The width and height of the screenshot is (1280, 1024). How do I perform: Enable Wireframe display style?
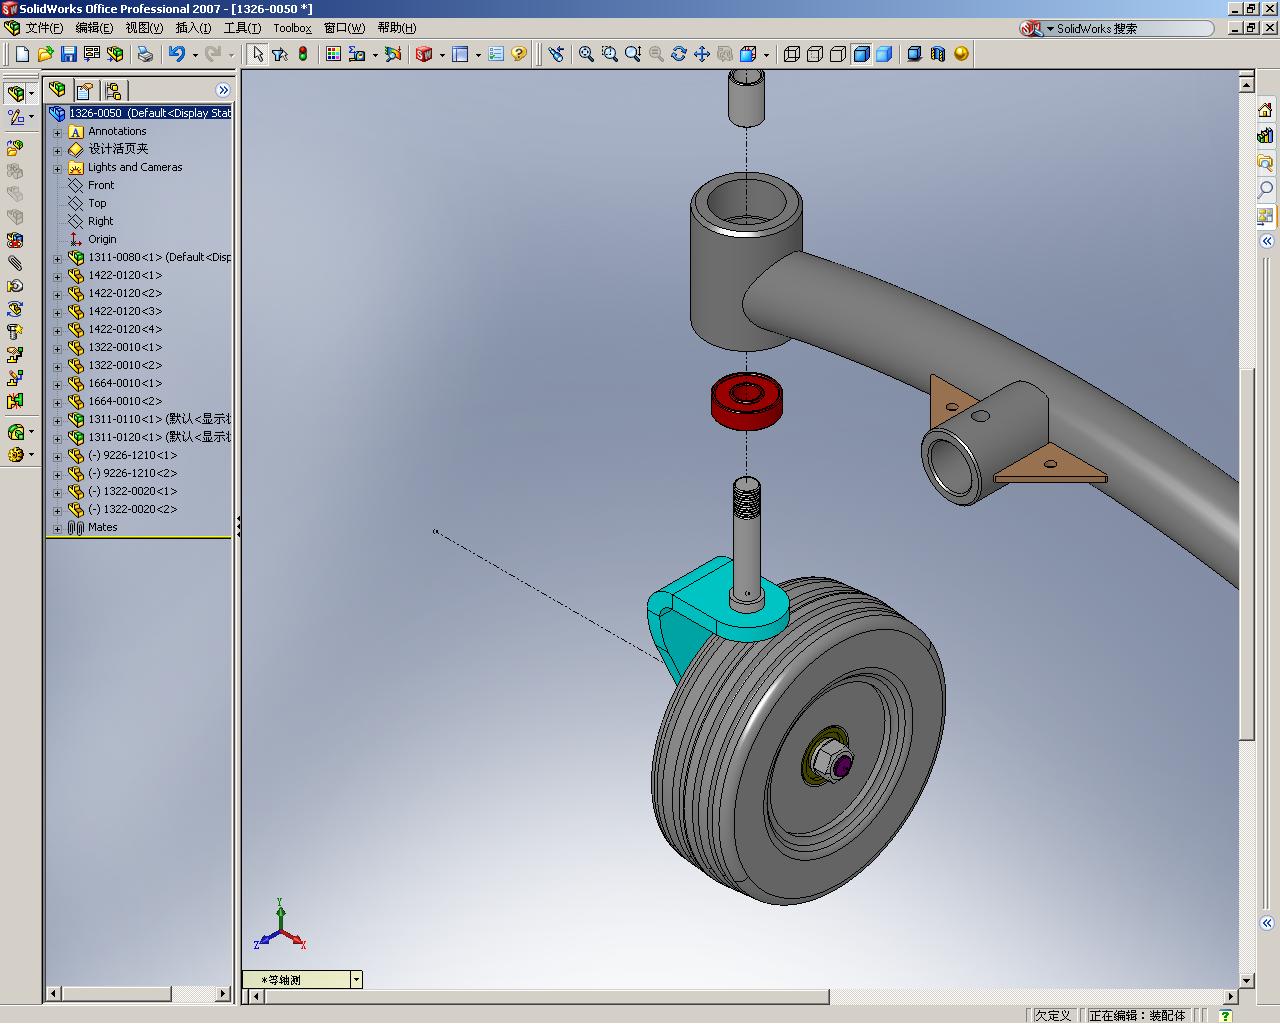click(x=792, y=54)
